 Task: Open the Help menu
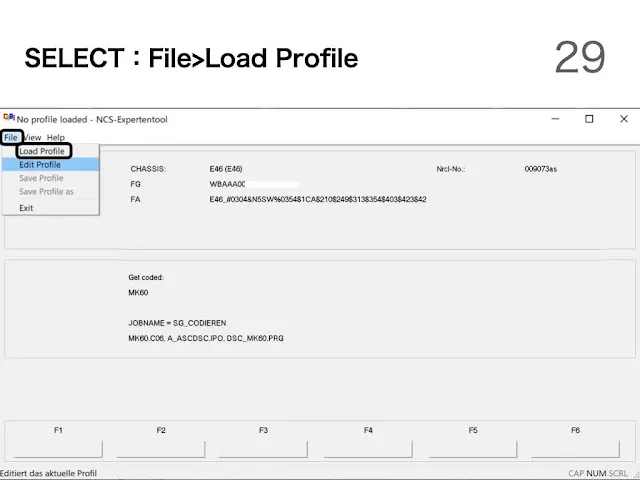pyautogui.click(x=56, y=138)
